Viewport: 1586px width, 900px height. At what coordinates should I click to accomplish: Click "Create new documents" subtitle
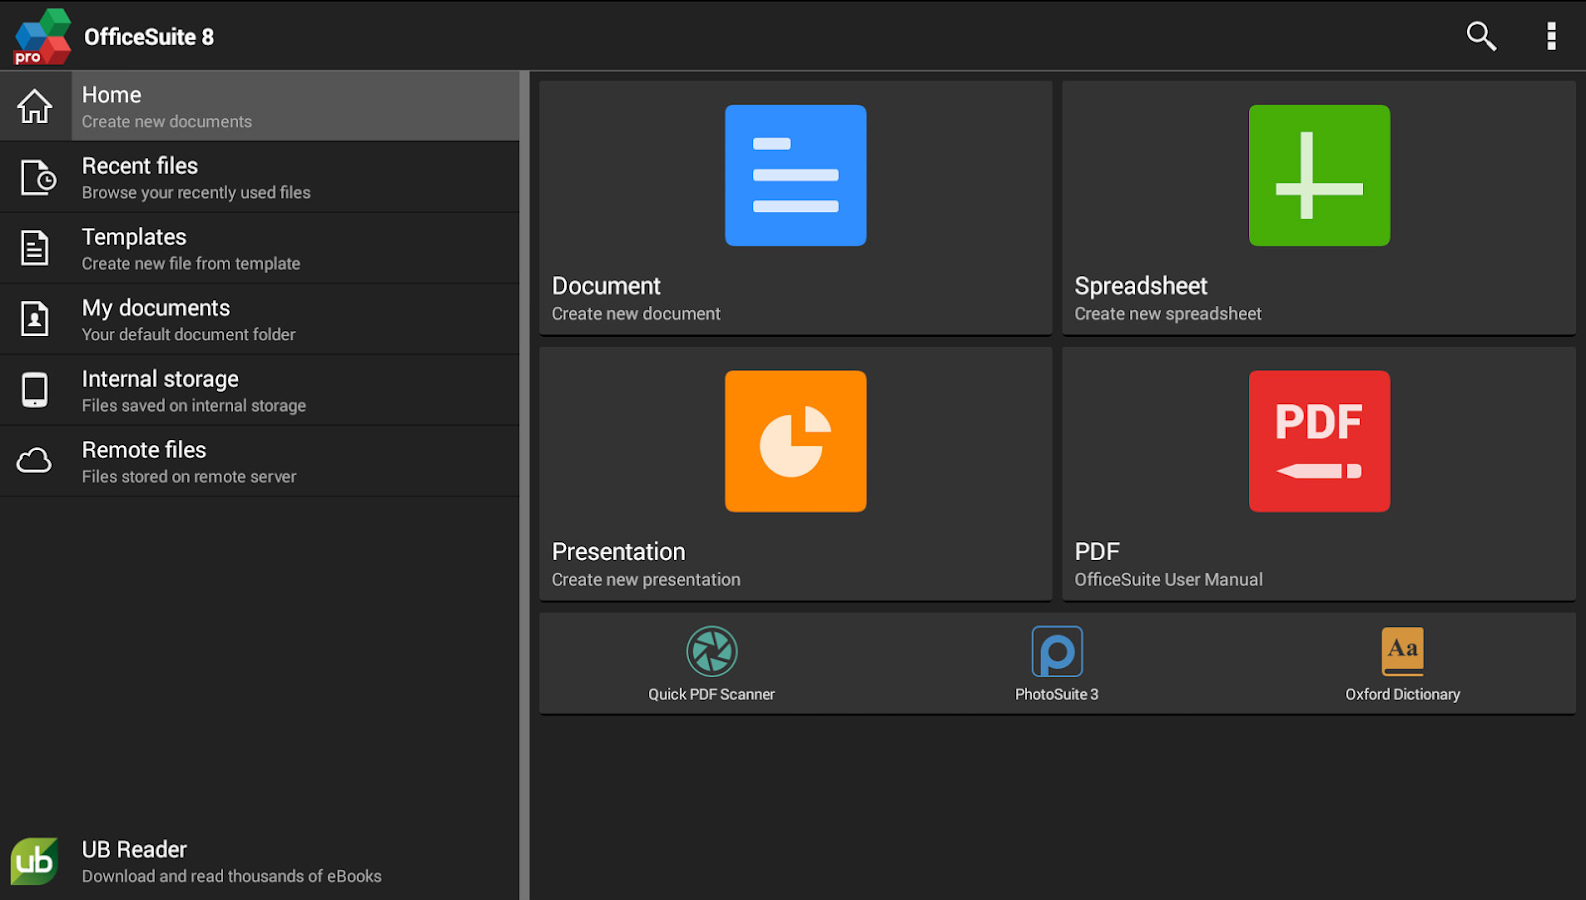click(x=167, y=122)
